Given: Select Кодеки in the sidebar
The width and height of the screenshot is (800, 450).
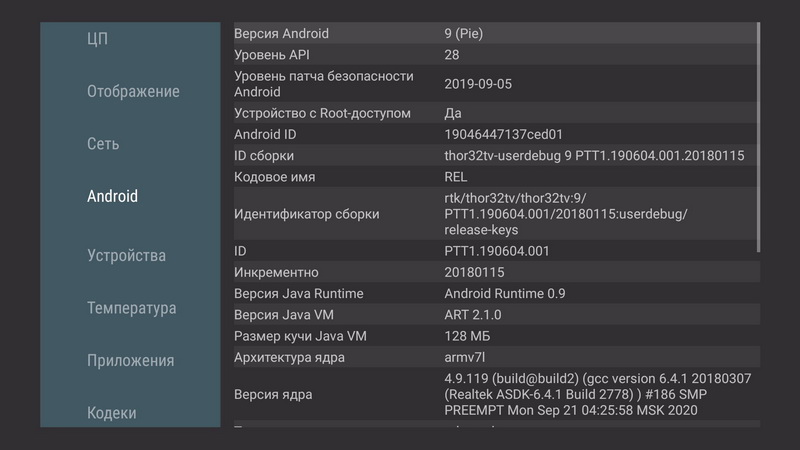Looking at the screenshot, I should 112,412.
